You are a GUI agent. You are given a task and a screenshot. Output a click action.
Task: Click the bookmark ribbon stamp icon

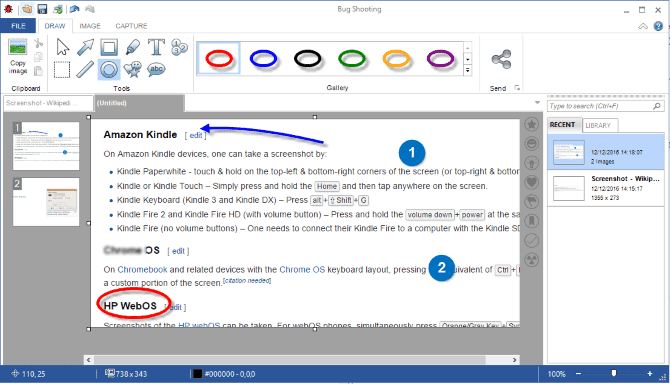pos(532,221)
